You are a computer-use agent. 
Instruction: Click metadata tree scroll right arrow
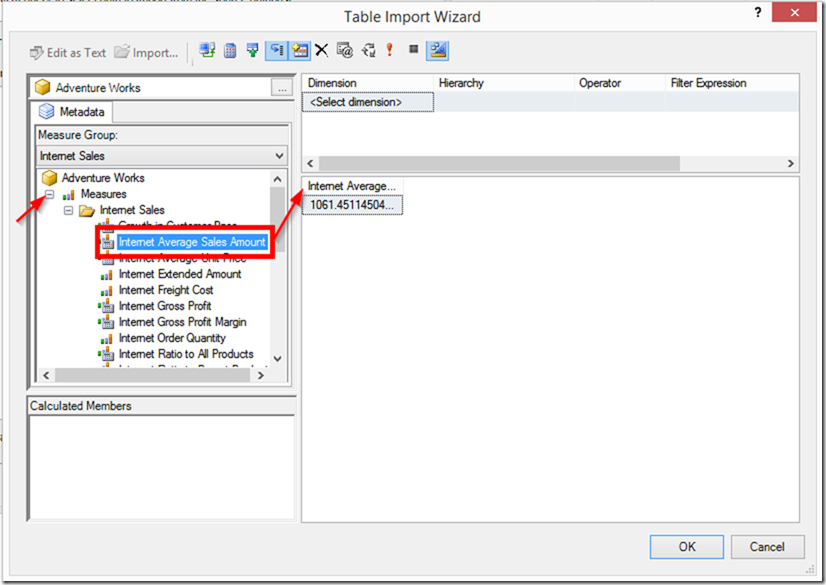(x=260, y=375)
